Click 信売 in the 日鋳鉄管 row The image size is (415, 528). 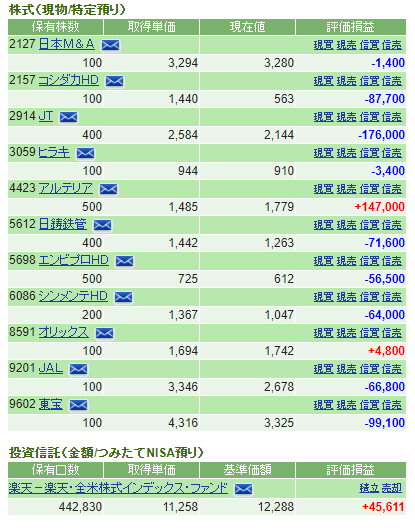(392, 225)
